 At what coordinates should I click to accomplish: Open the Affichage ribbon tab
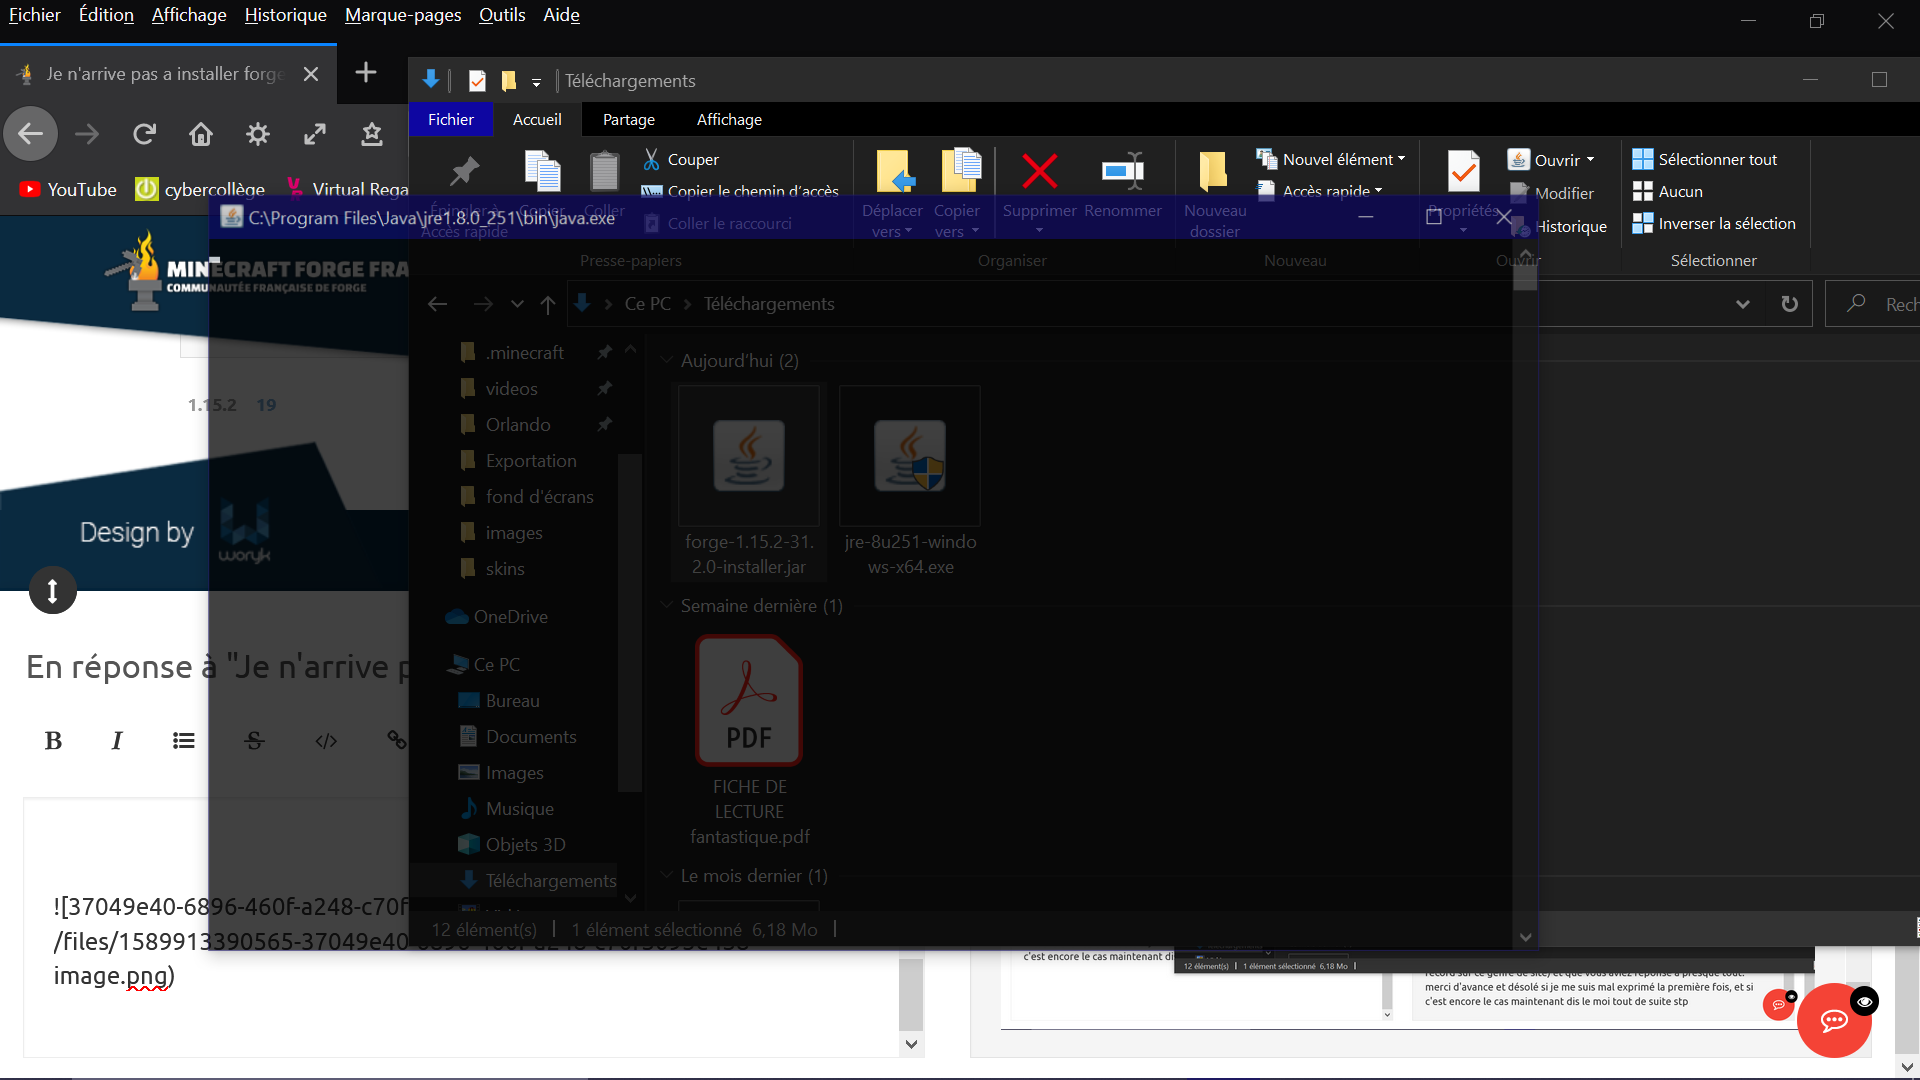tap(729, 119)
